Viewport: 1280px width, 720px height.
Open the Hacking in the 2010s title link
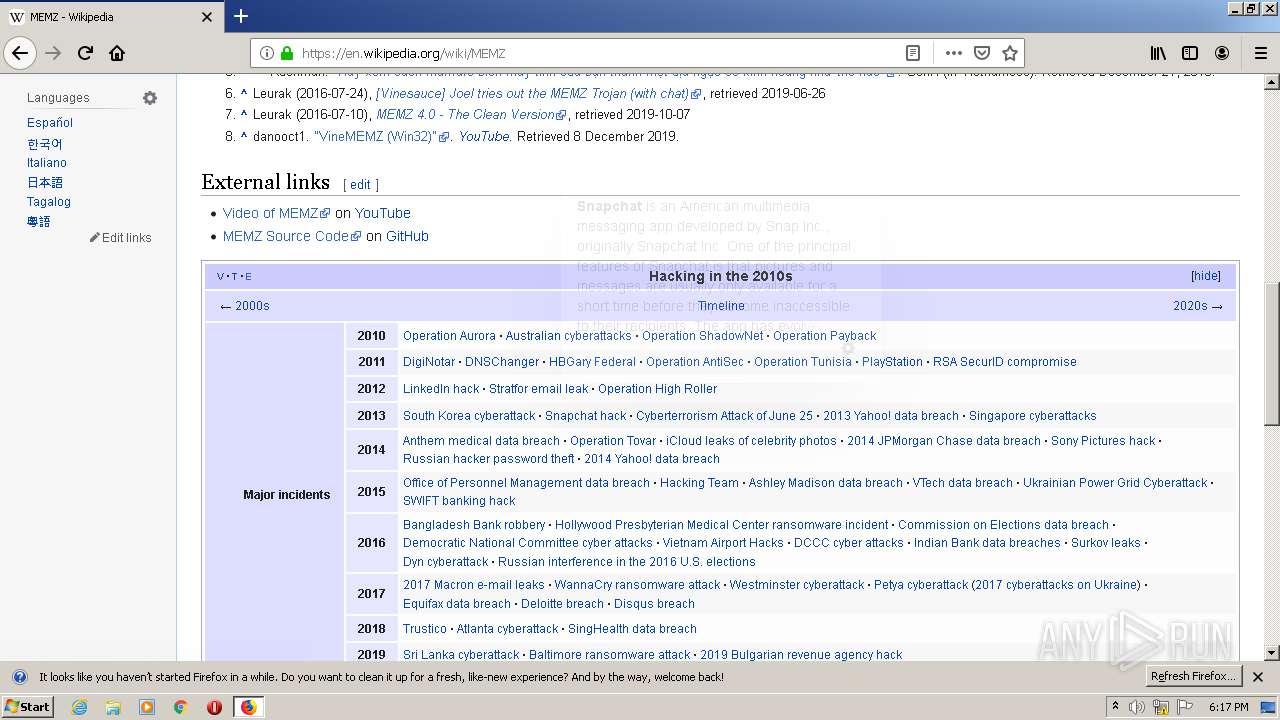(720, 276)
